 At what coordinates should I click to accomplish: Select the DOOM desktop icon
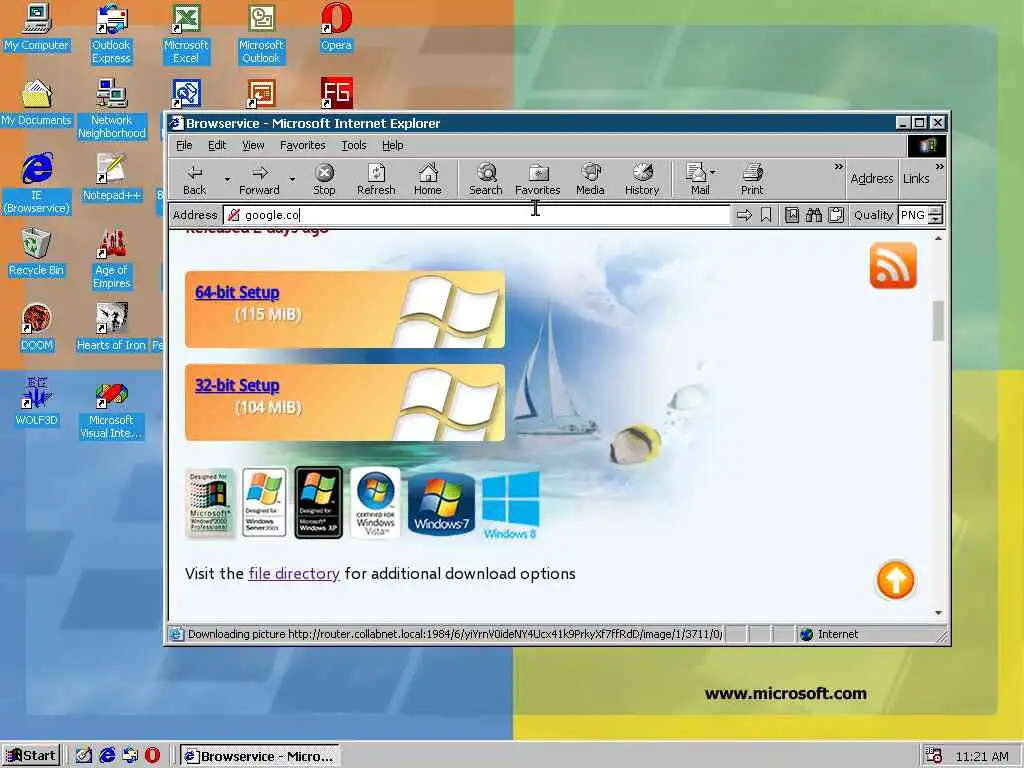(37, 327)
